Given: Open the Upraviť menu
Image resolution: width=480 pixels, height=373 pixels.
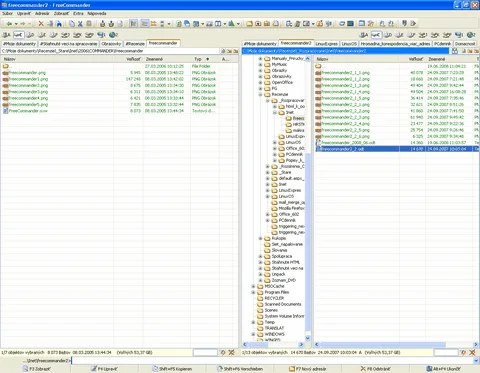Looking at the screenshot, I should click(24, 14).
